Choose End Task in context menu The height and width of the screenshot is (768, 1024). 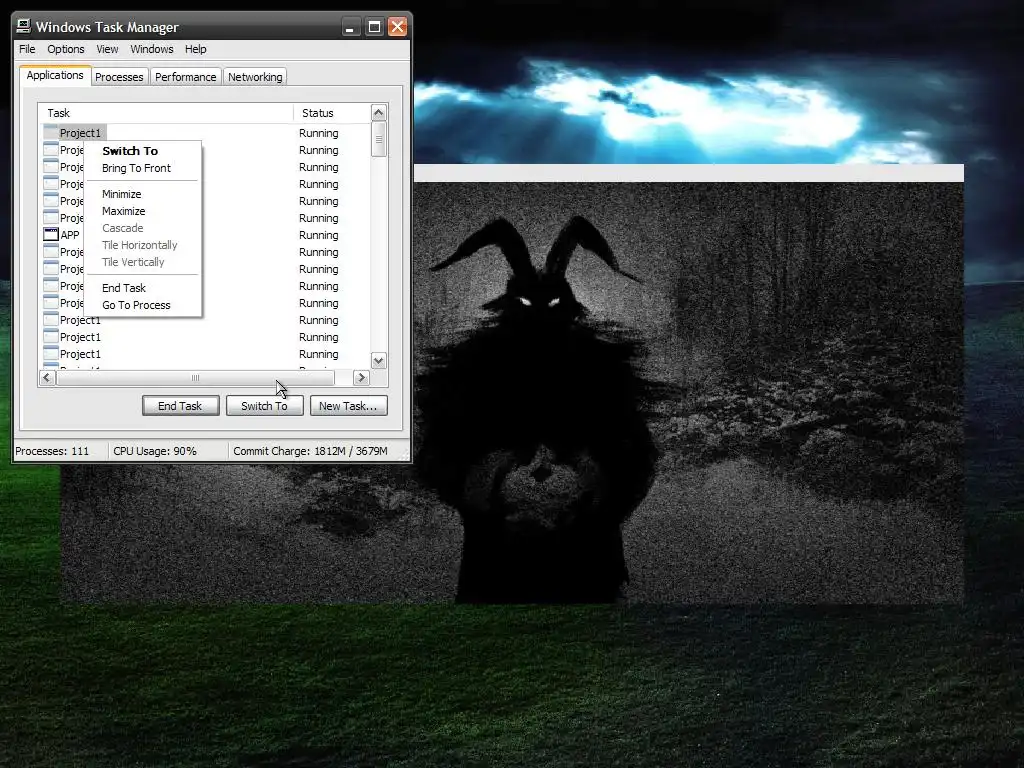pos(142,288)
